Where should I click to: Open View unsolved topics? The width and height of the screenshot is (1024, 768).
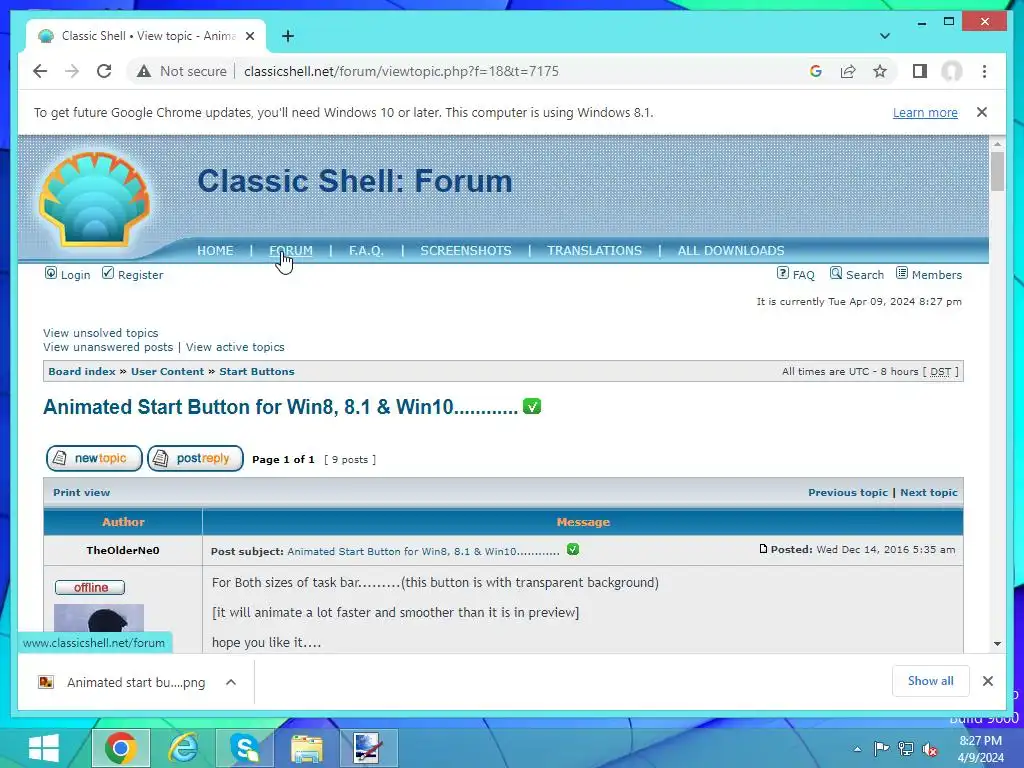point(101,333)
